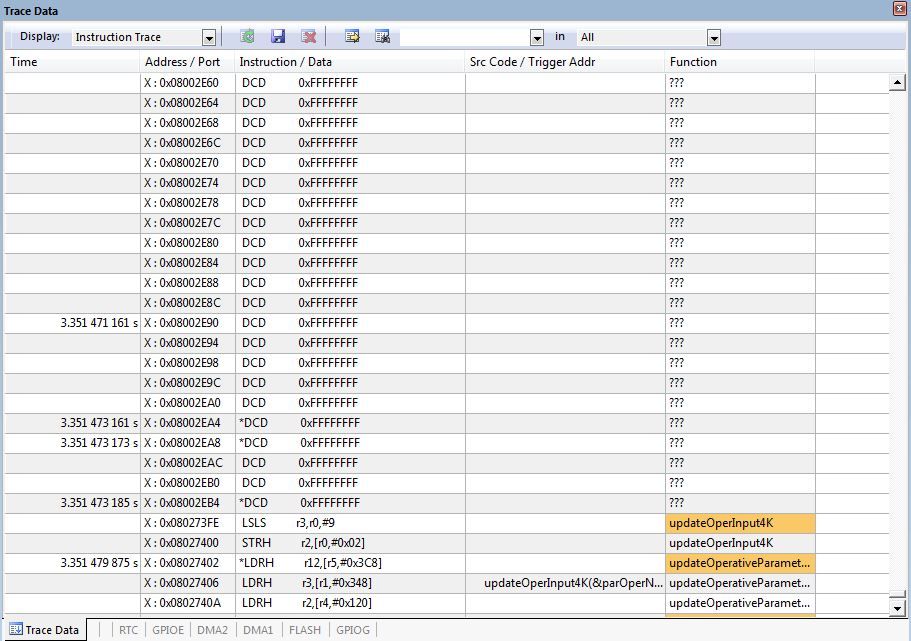
Task: Click the Time column header
Action: click(x=72, y=62)
